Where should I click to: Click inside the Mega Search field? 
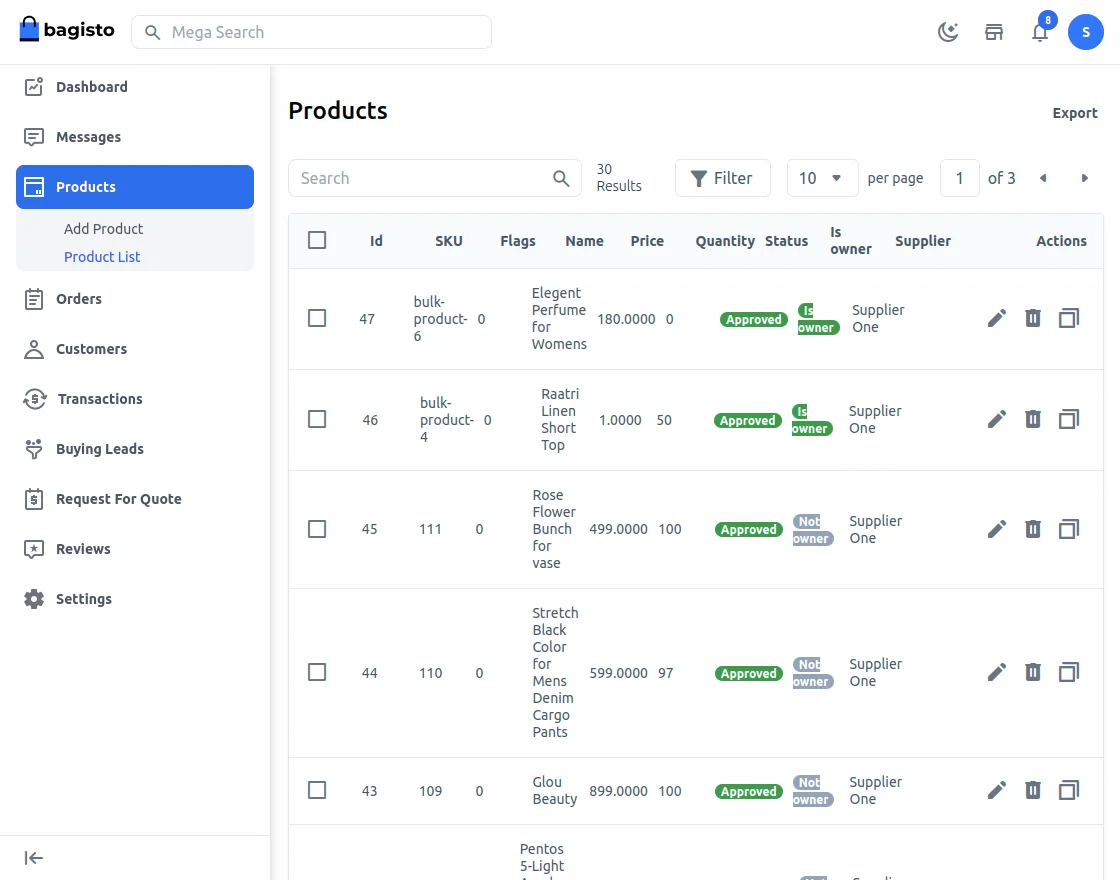[x=311, y=31]
